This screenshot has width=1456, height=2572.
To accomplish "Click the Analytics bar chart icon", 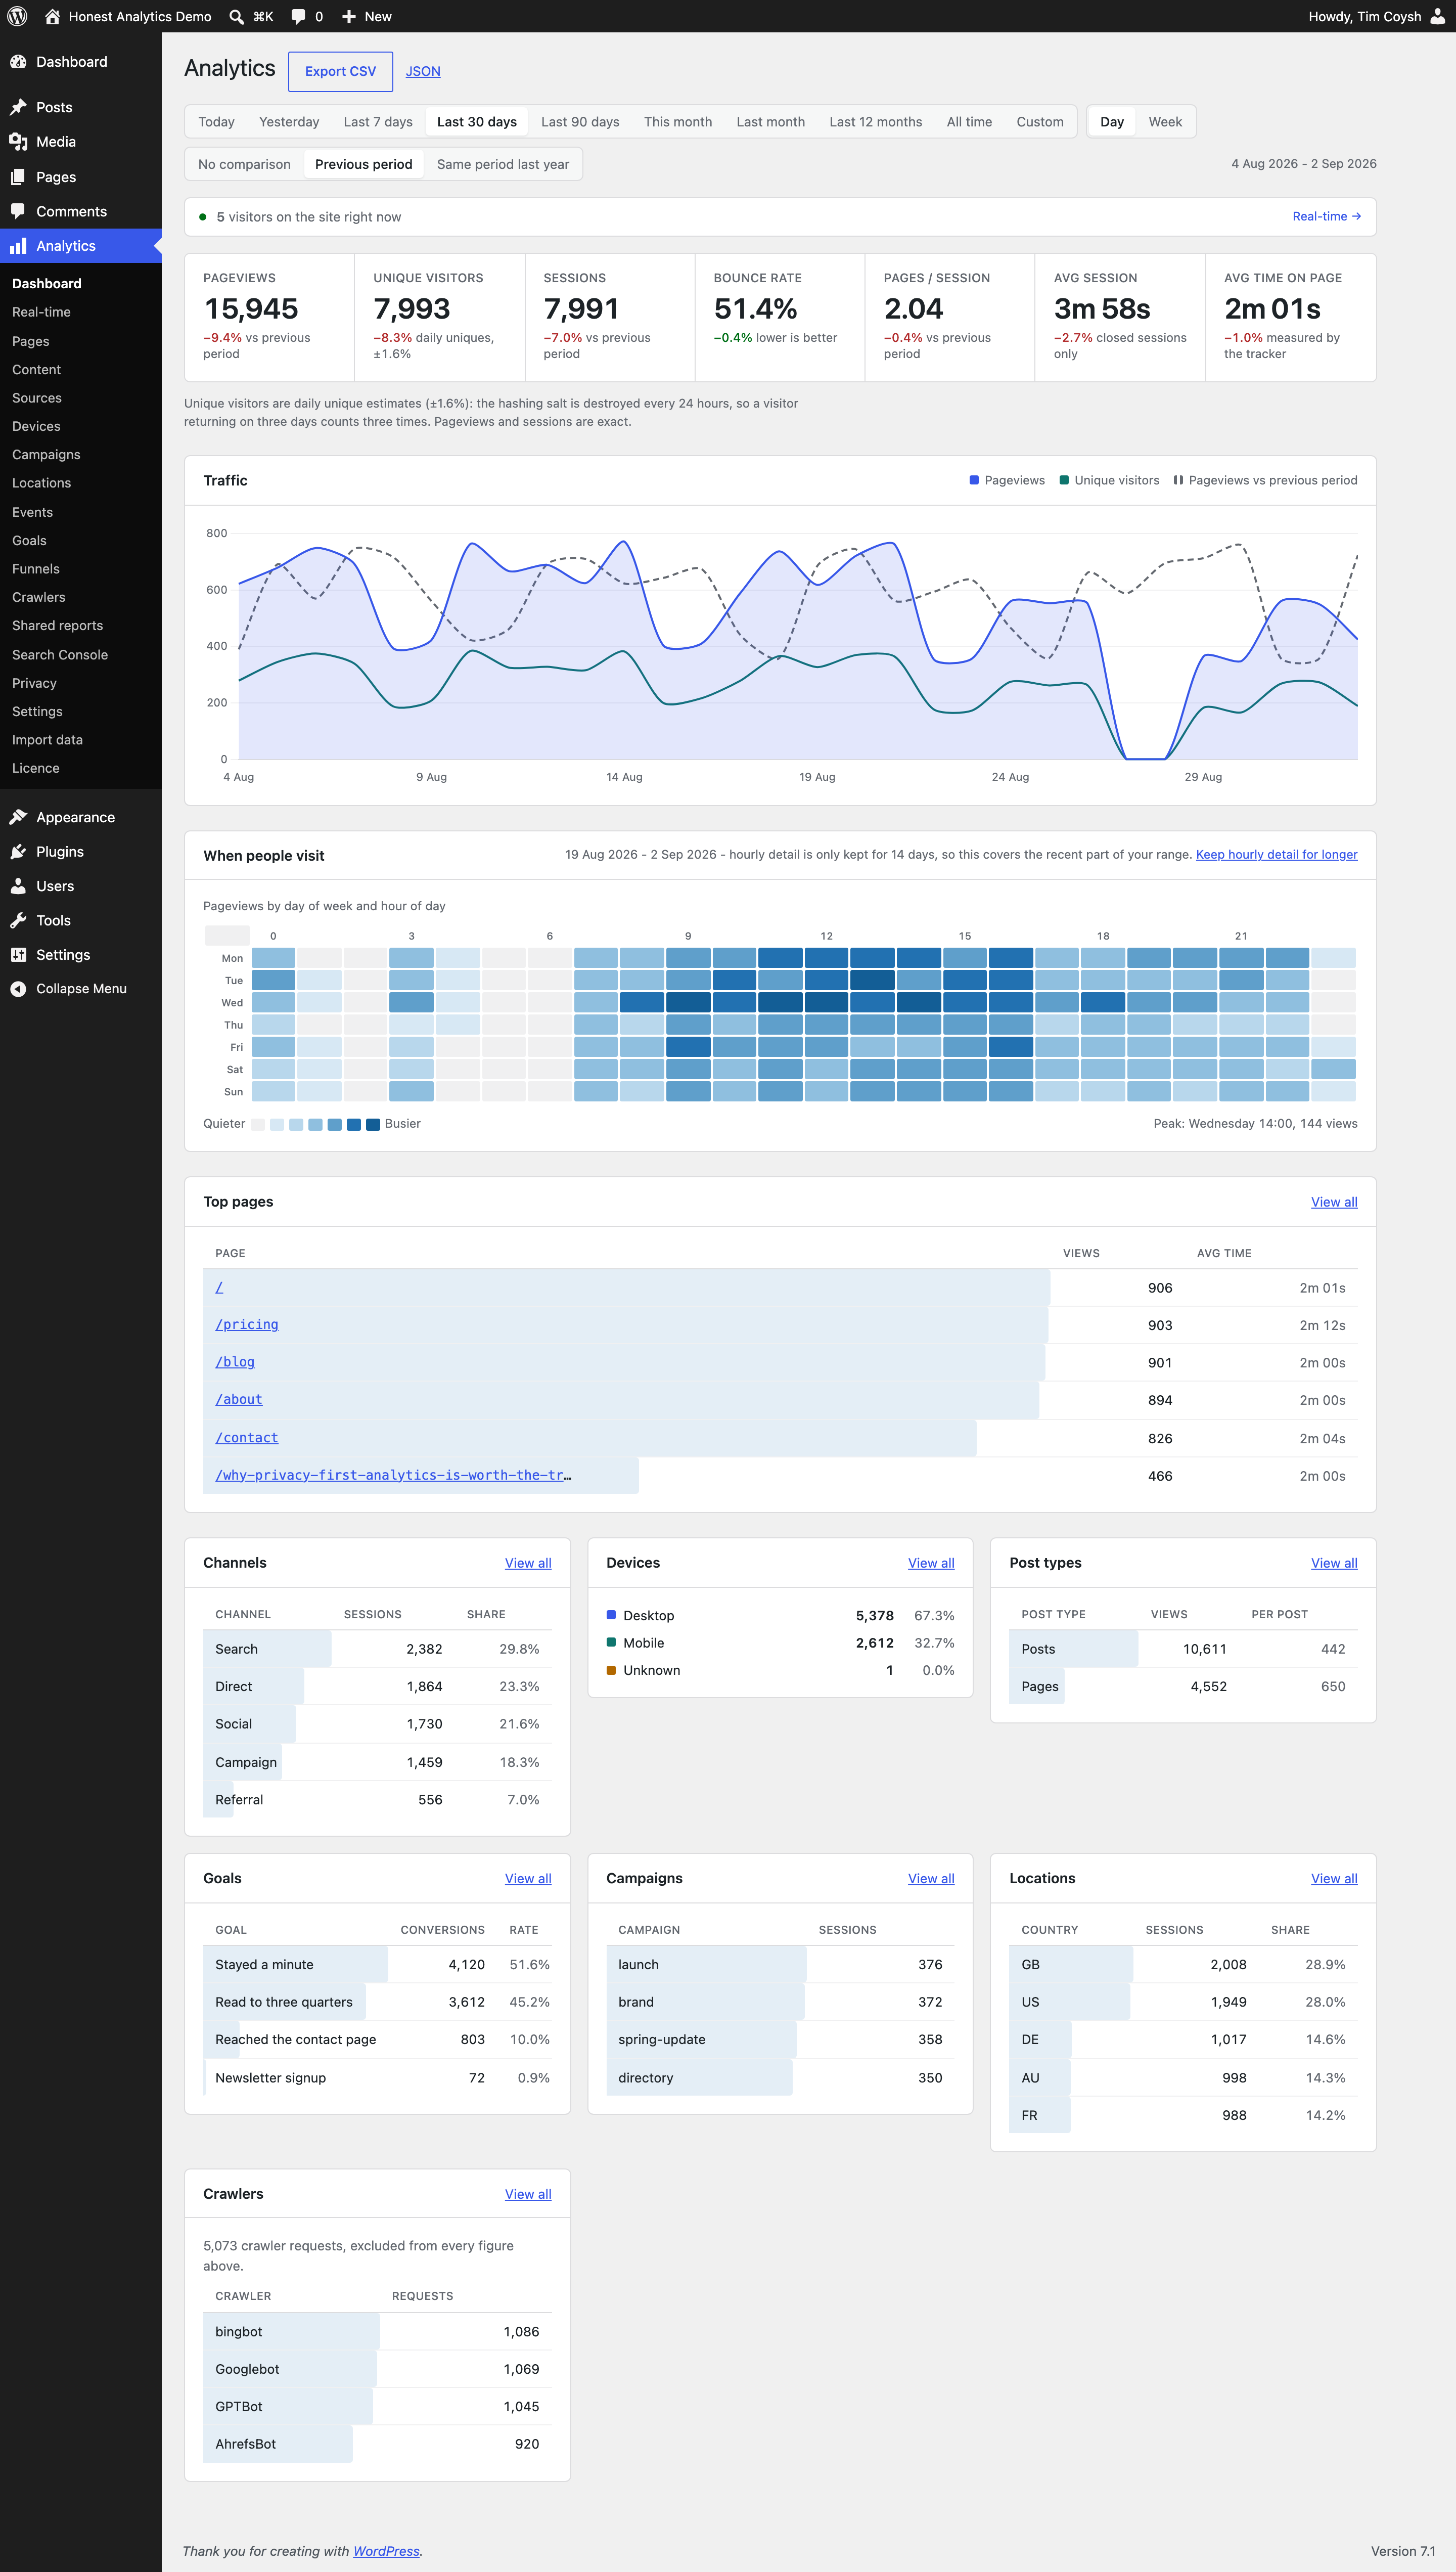I will 18,246.
